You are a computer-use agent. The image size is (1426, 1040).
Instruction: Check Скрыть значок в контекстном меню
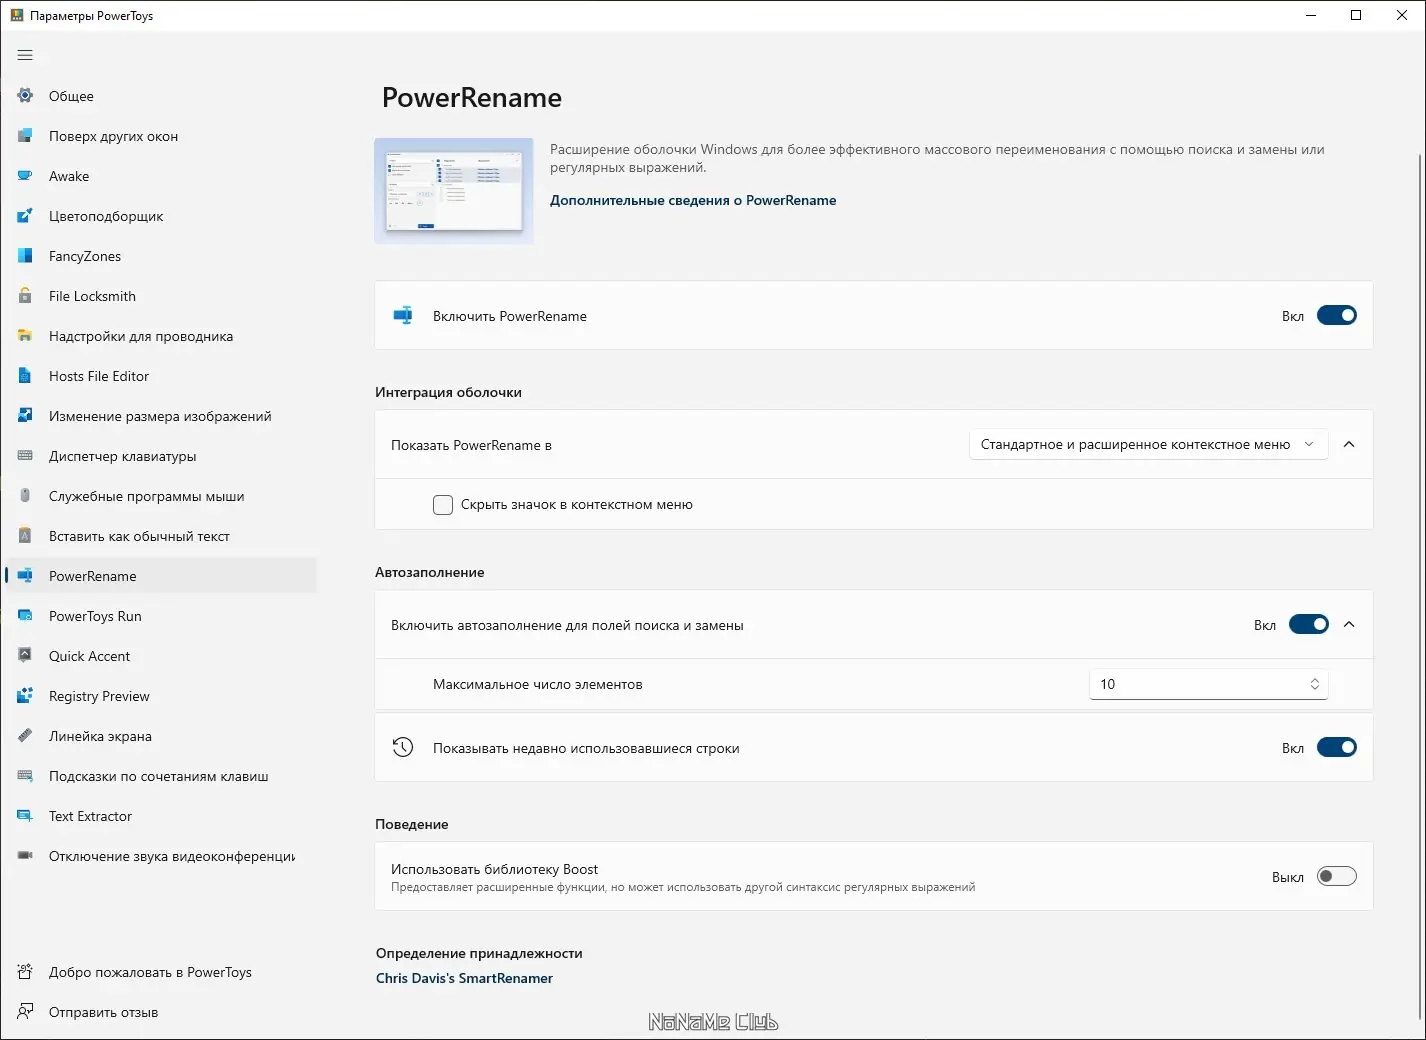(443, 505)
